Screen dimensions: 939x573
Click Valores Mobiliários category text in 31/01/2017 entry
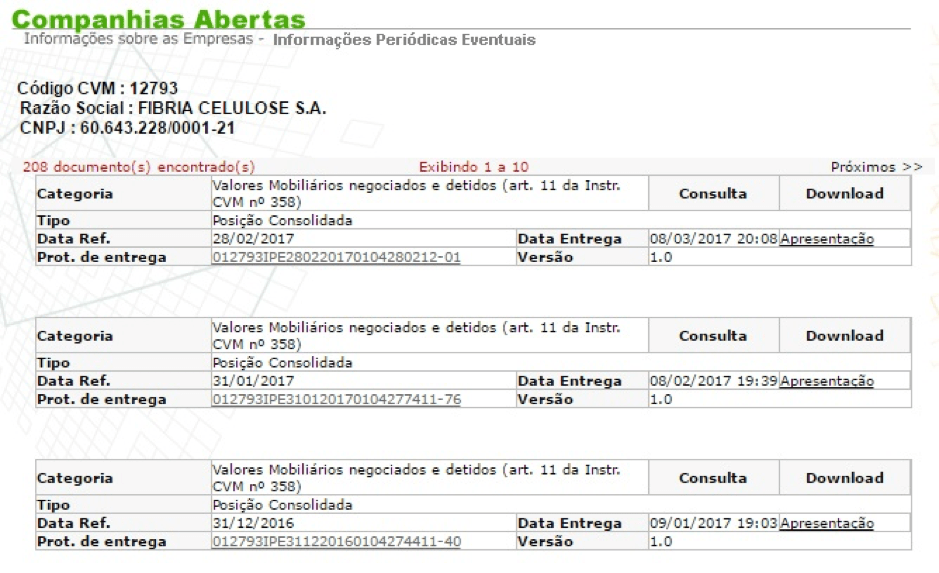click(416, 336)
